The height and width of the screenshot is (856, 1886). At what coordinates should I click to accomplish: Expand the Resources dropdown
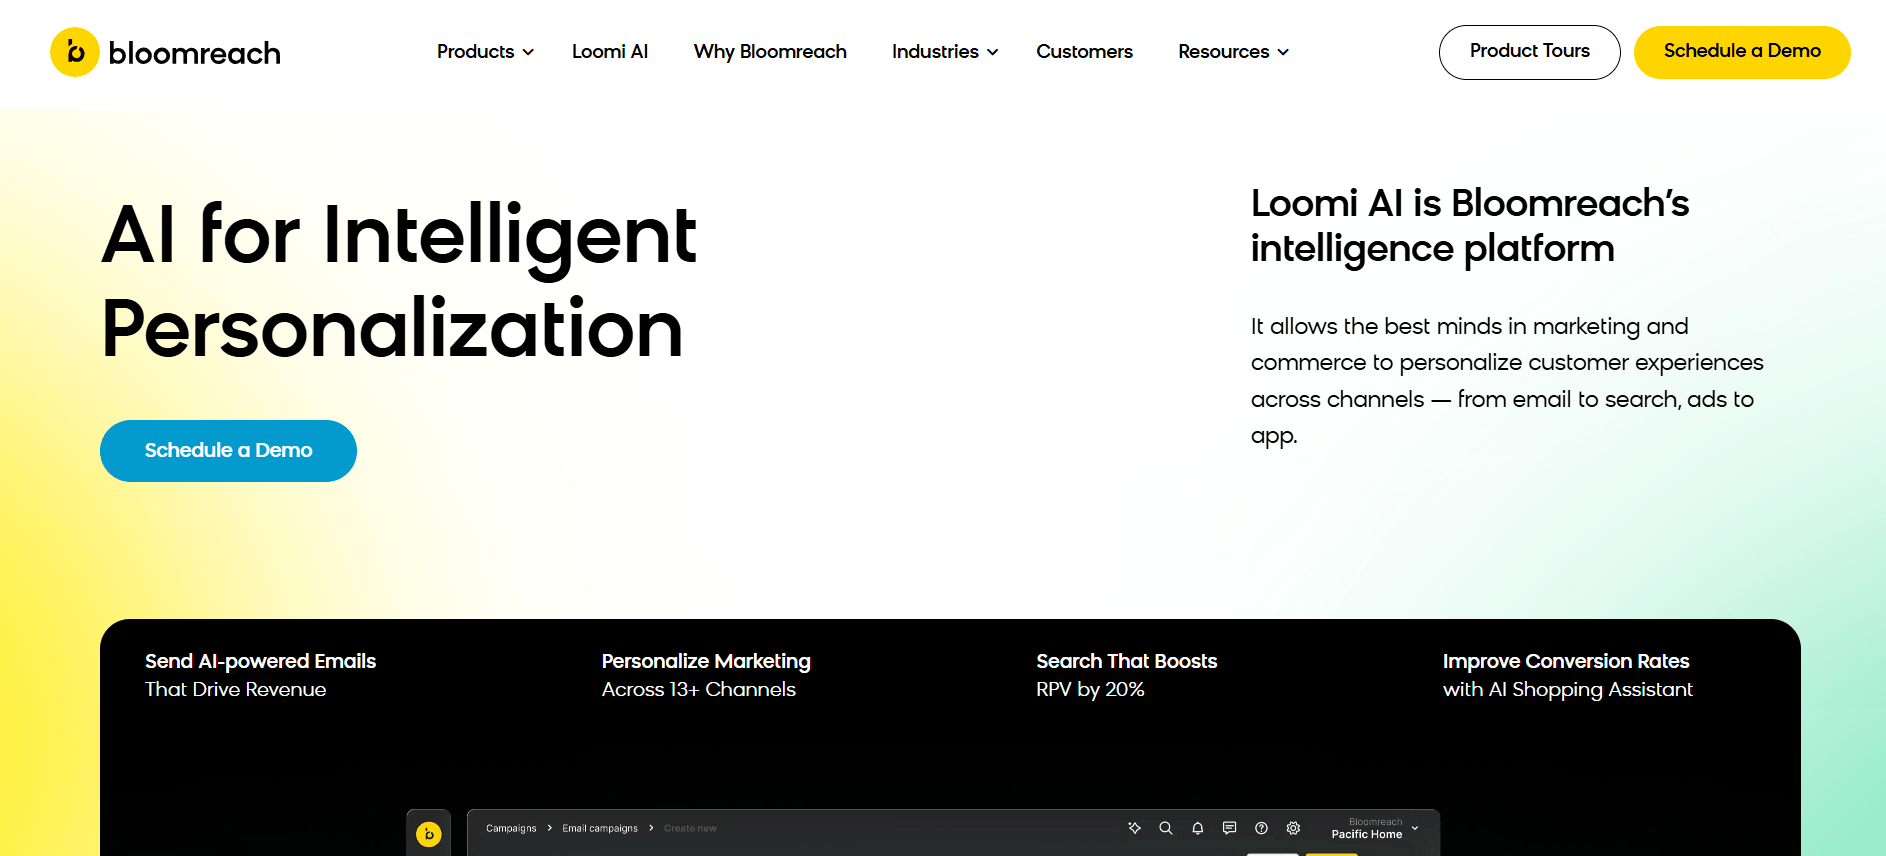[1233, 52]
